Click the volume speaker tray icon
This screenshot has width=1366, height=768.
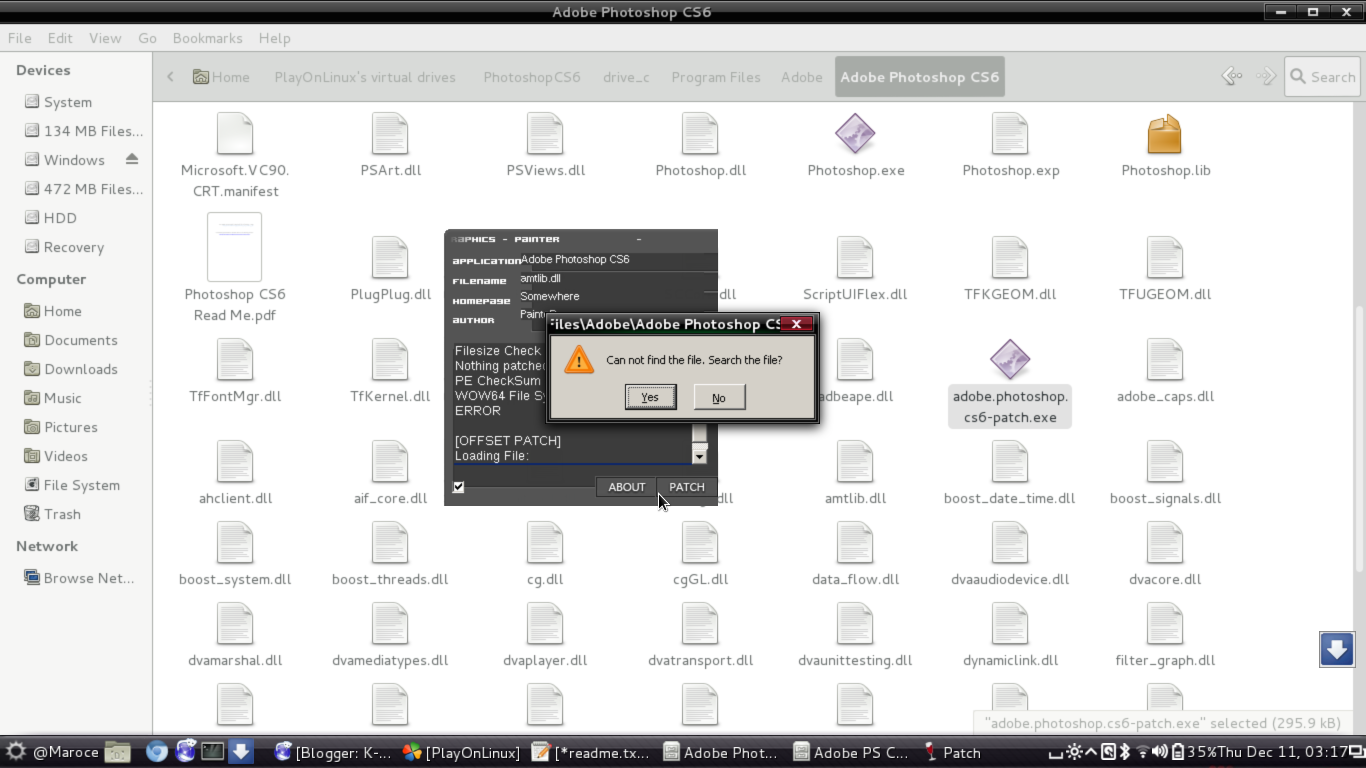[x=1160, y=752]
